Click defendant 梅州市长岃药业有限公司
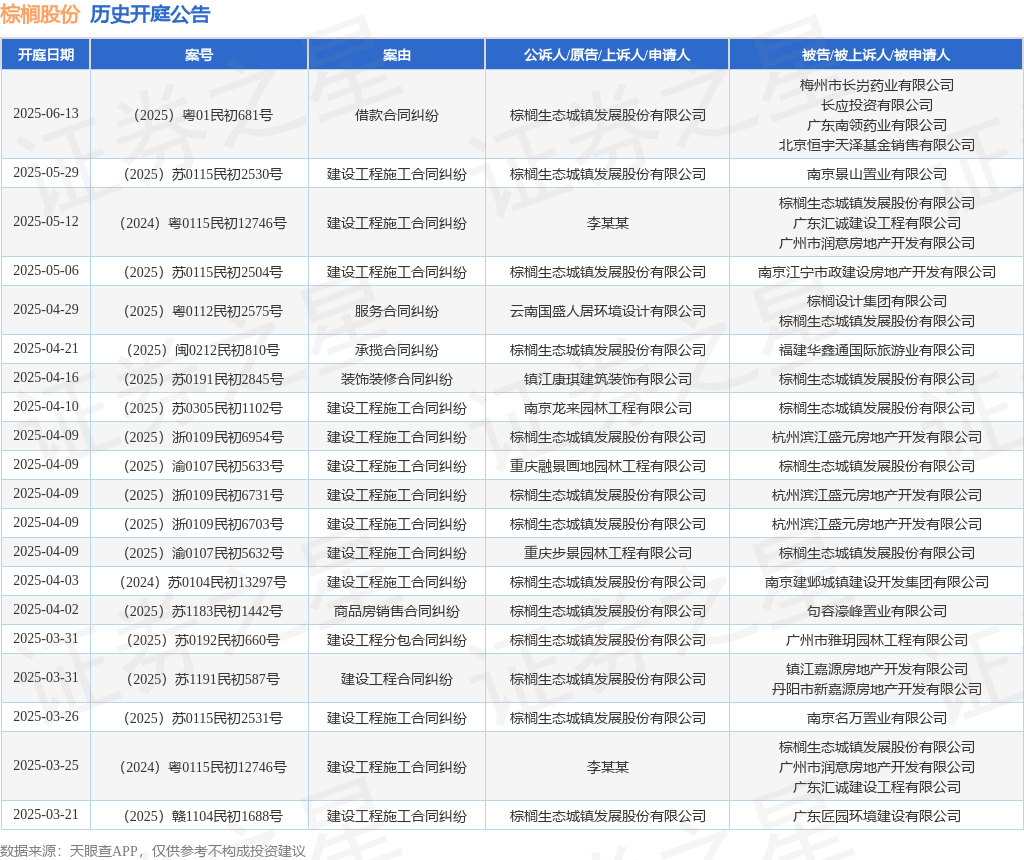This screenshot has width=1024, height=860. 876,85
